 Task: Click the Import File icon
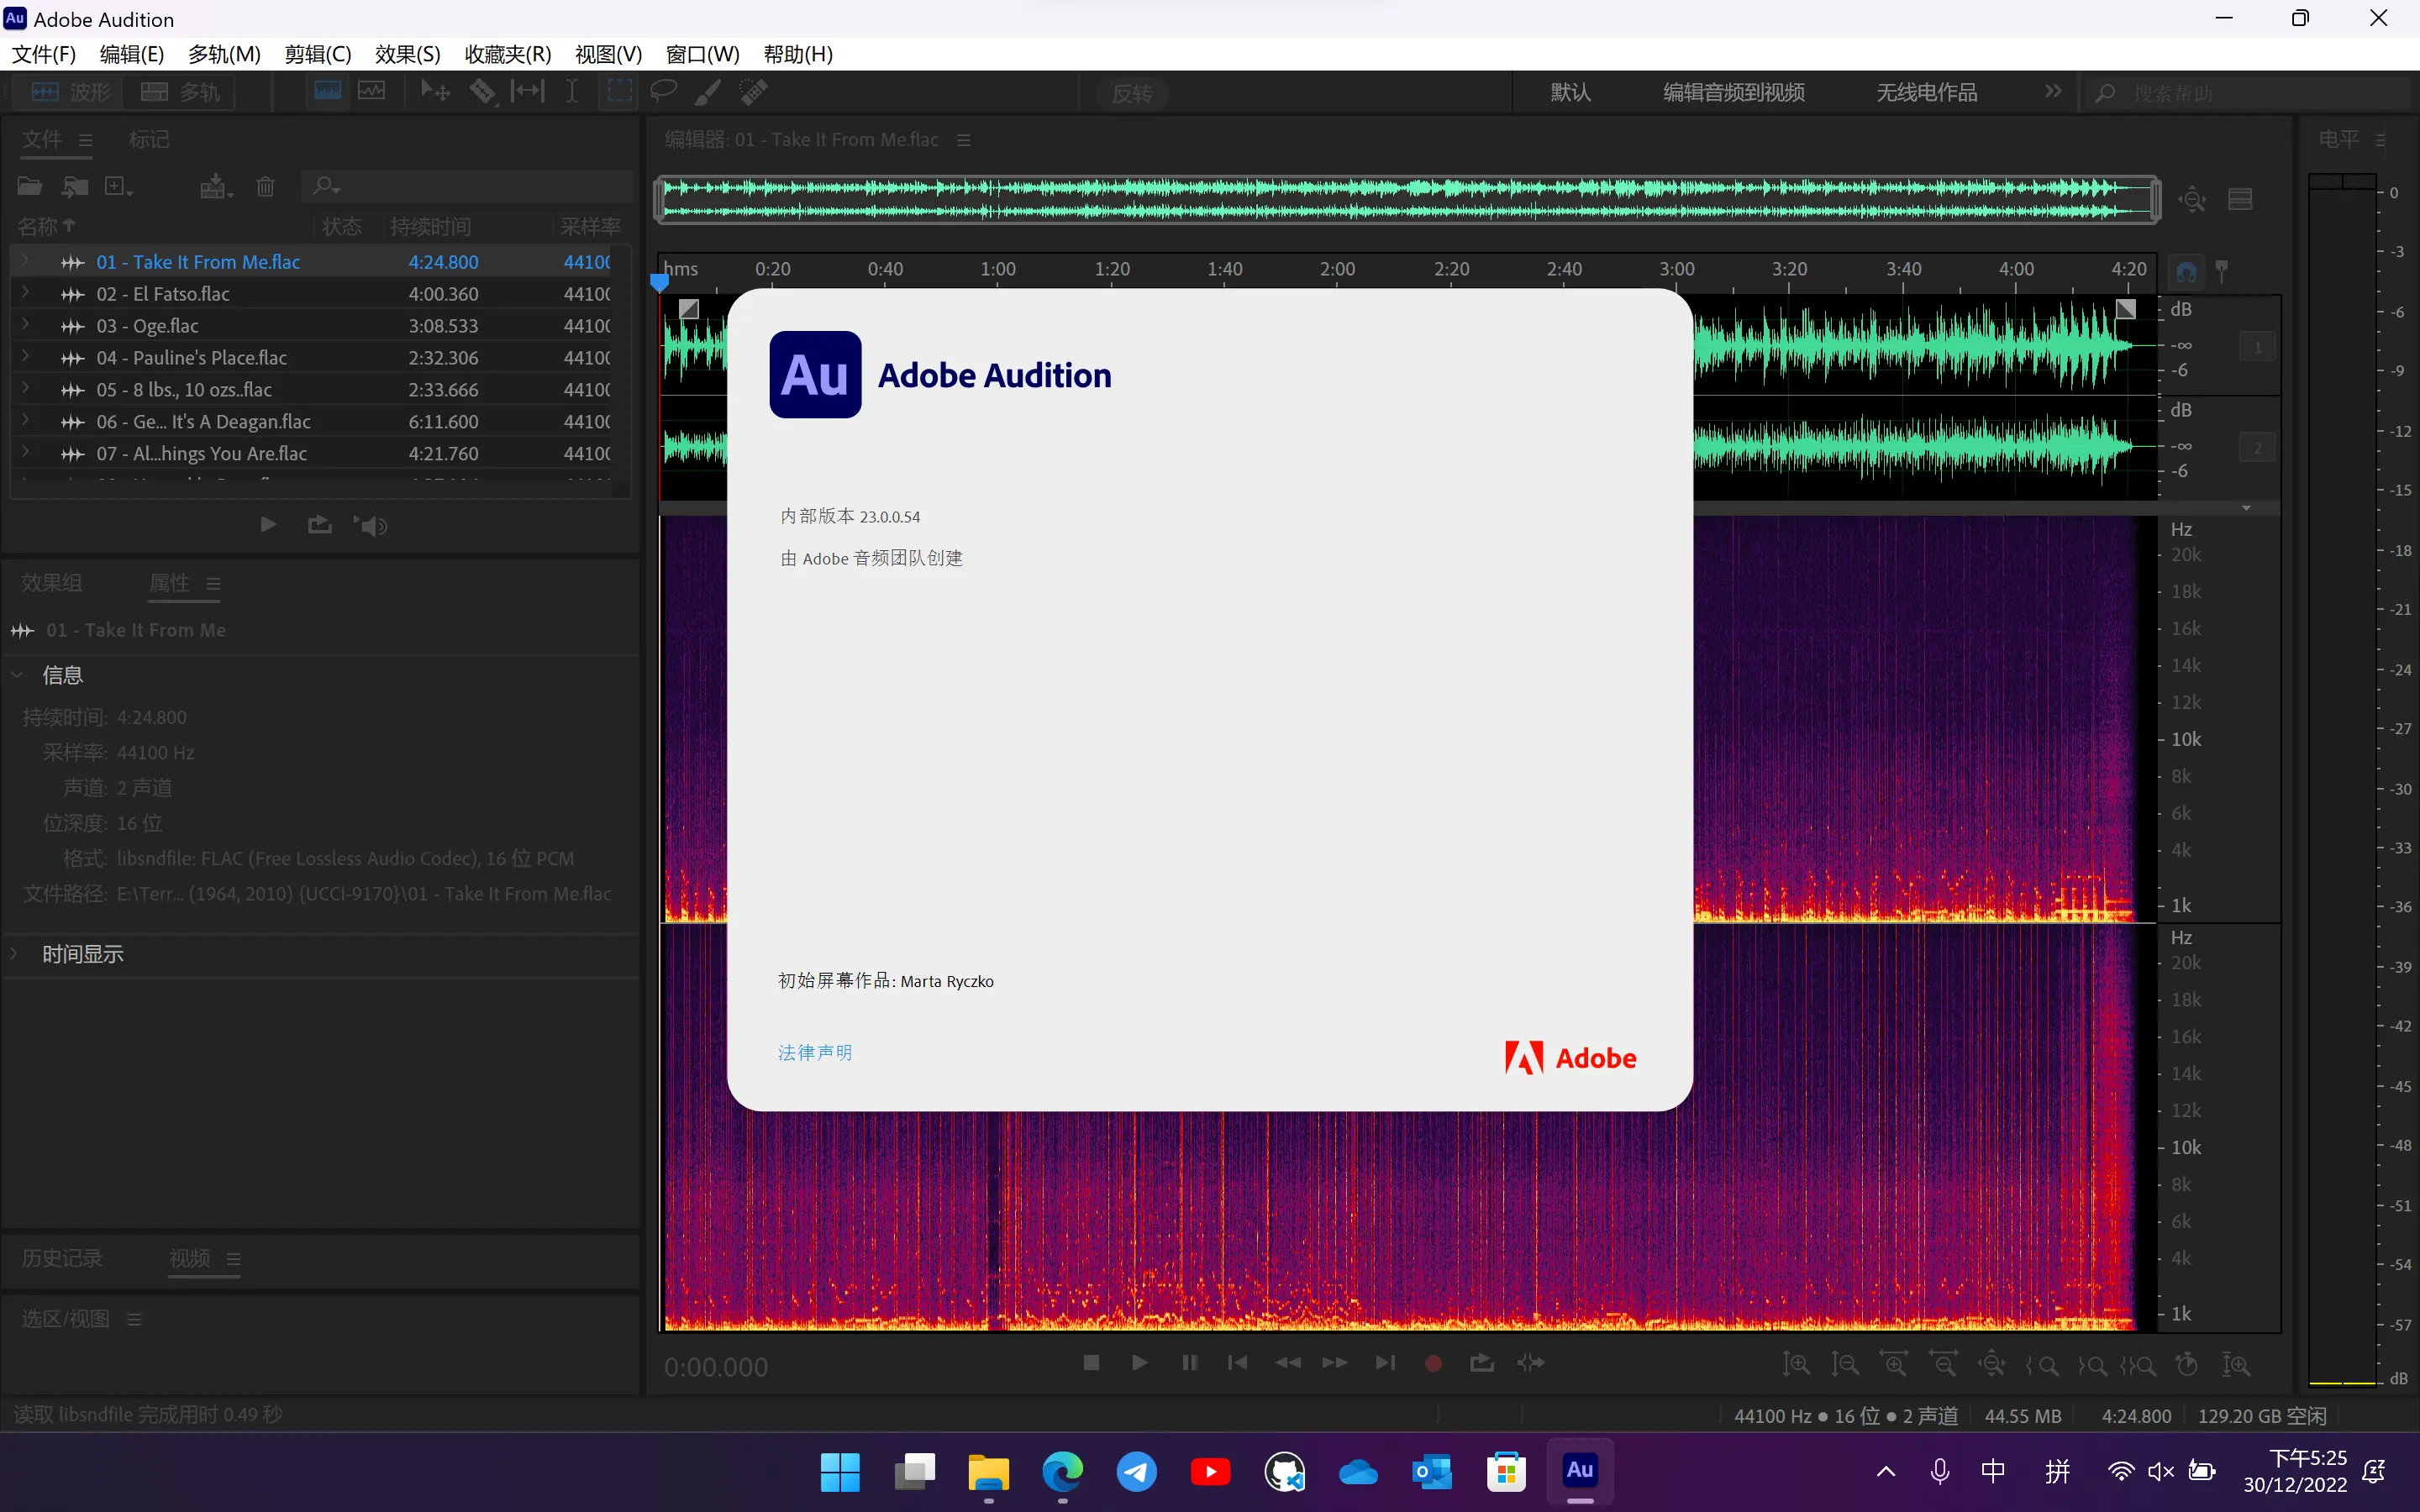point(75,186)
